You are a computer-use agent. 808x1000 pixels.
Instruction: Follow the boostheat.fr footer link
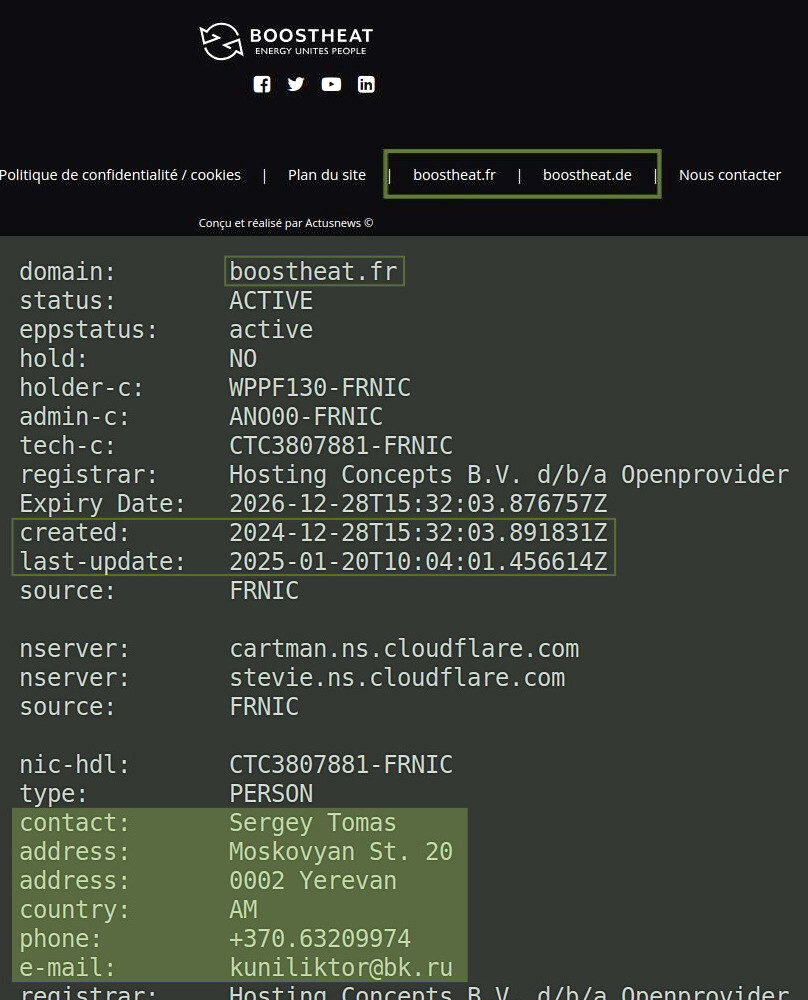click(454, 175)
